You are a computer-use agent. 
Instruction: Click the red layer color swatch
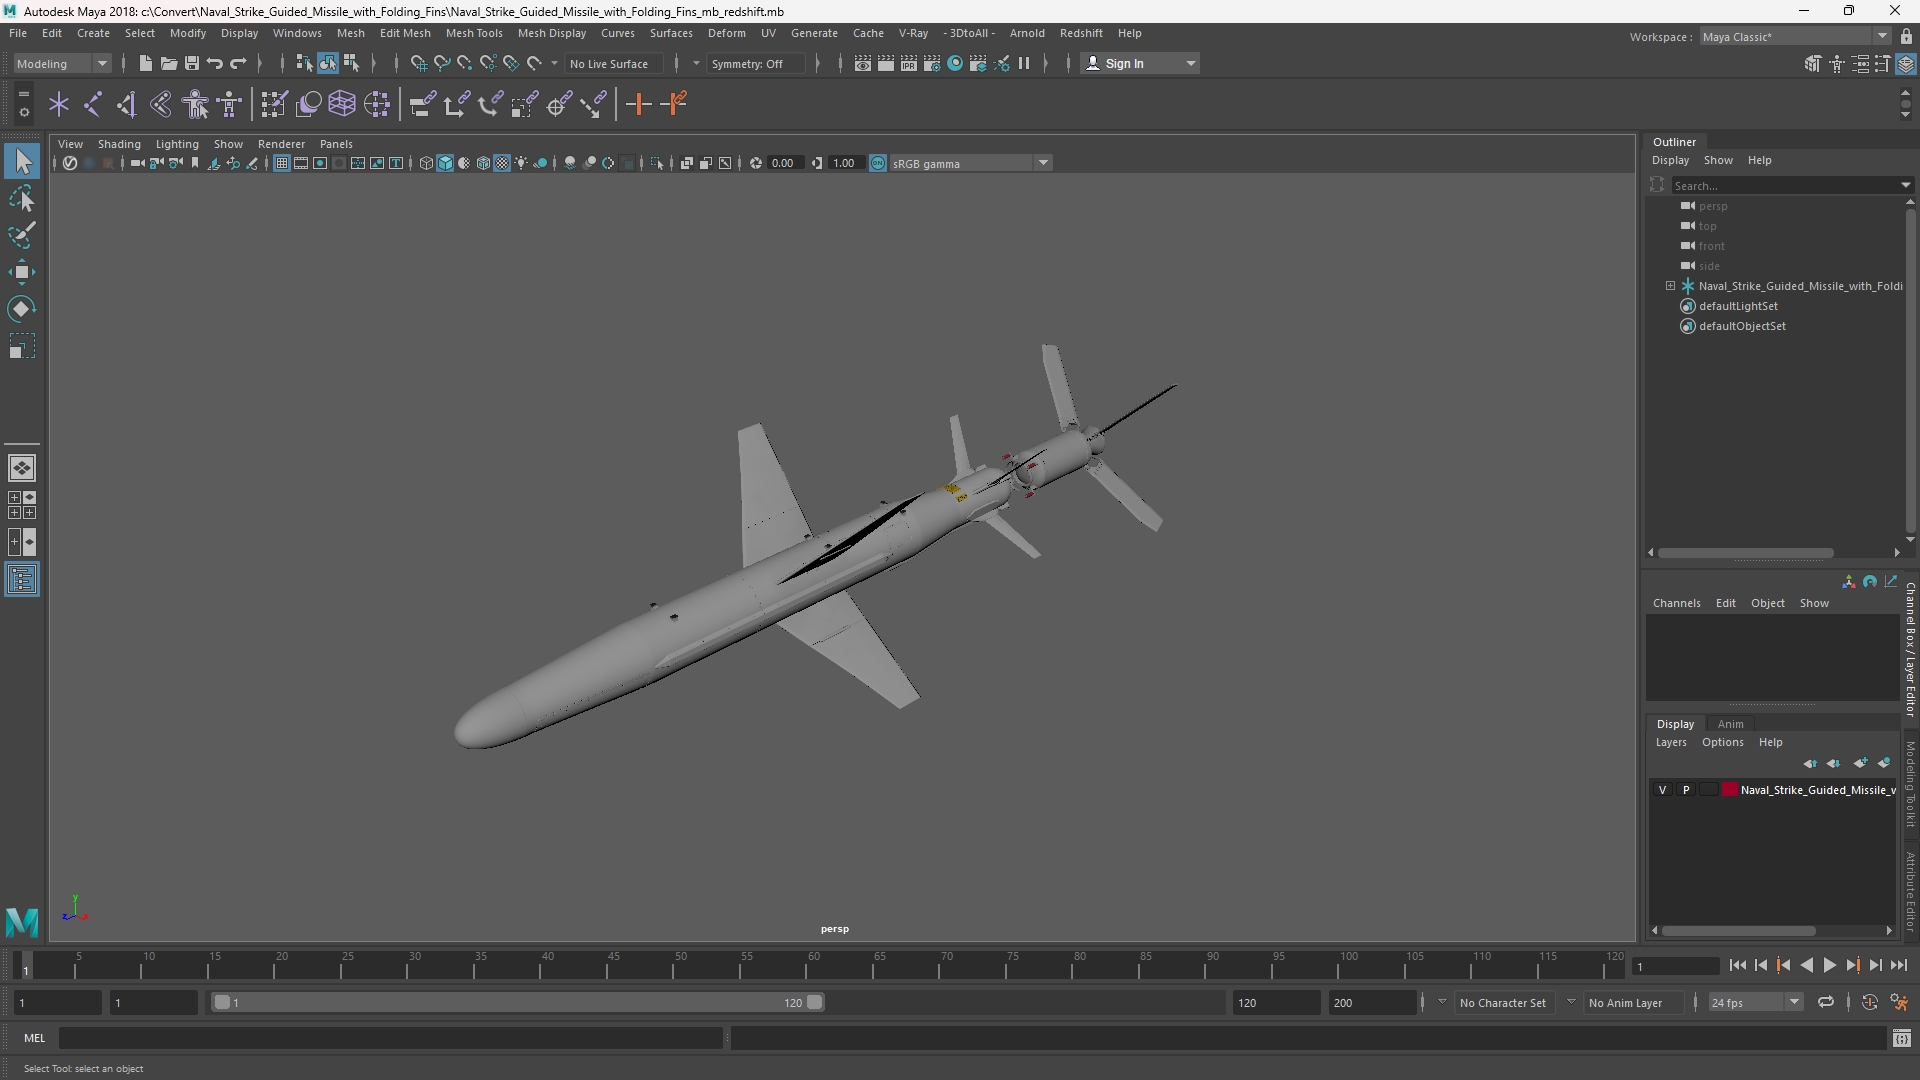[x=1730, y=790]
